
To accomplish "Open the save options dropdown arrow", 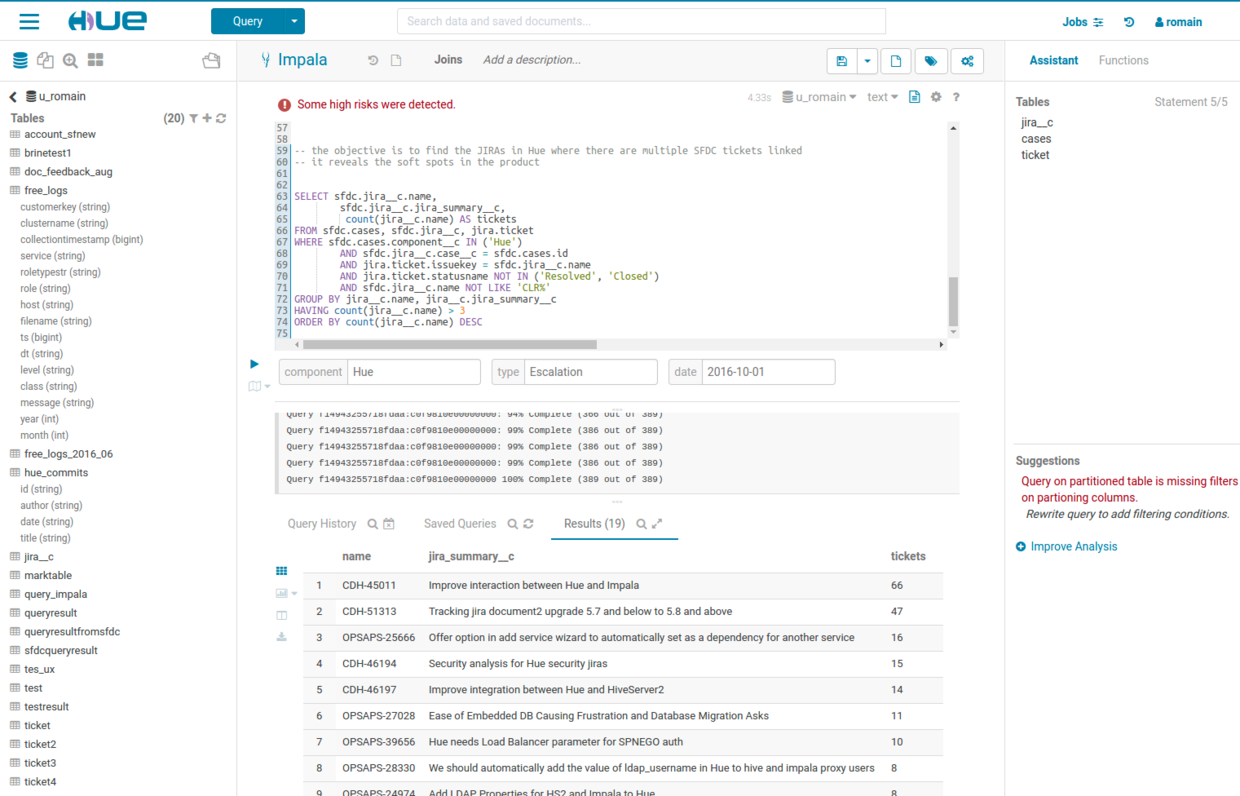I will pos(867,61).
